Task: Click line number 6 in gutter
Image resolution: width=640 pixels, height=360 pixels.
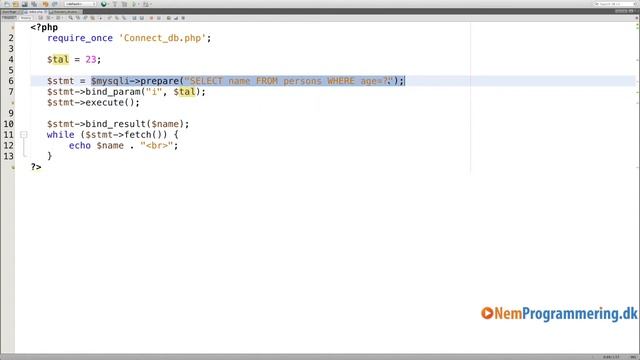Action: coord(11,81)
